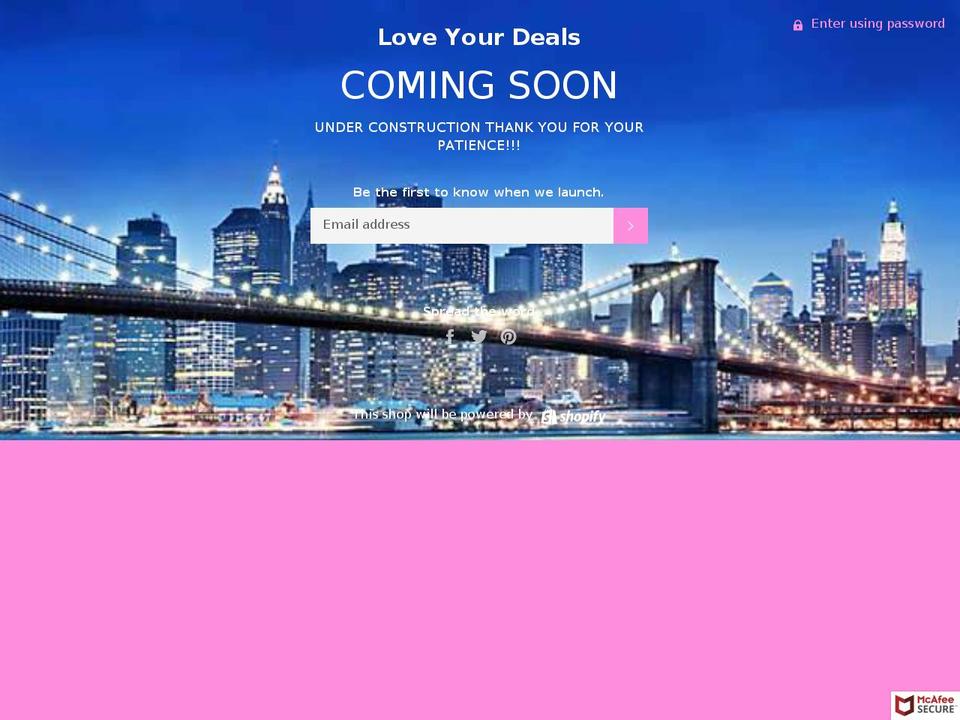Viewport: 960px width, 720px height.
Task: Open the Enter using password link
Action: pyautogui.click(x=877, y=24)
